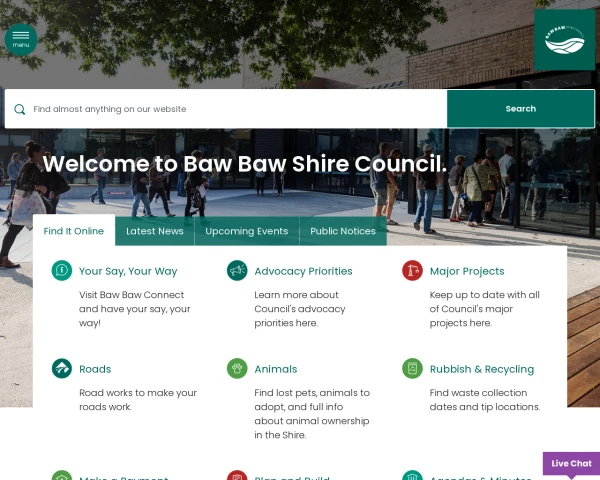Click the Roads icon
The image size is (600, 480).
click(62, 368)
